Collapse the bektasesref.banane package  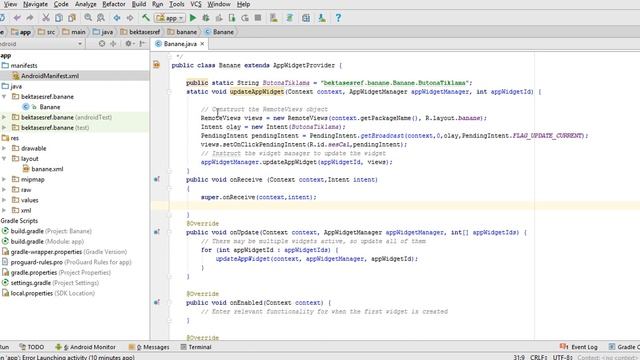(x=4, y=97)
